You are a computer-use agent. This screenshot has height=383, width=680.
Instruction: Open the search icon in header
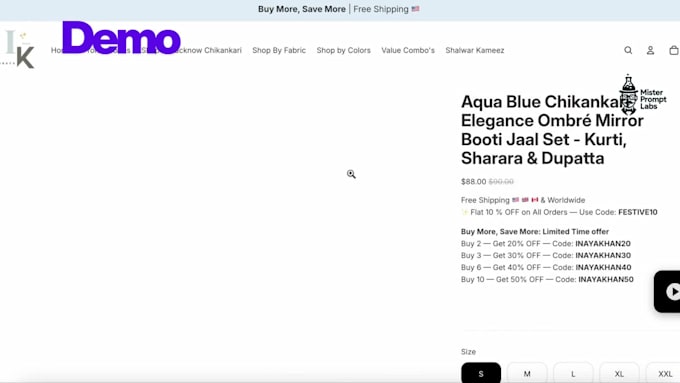[628, 50]
